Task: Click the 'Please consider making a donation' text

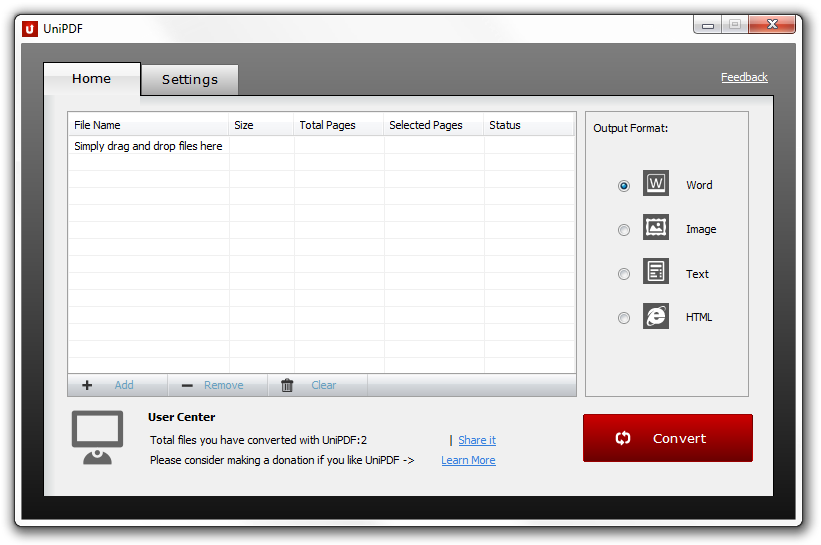Action: click(x=282, y=460)
